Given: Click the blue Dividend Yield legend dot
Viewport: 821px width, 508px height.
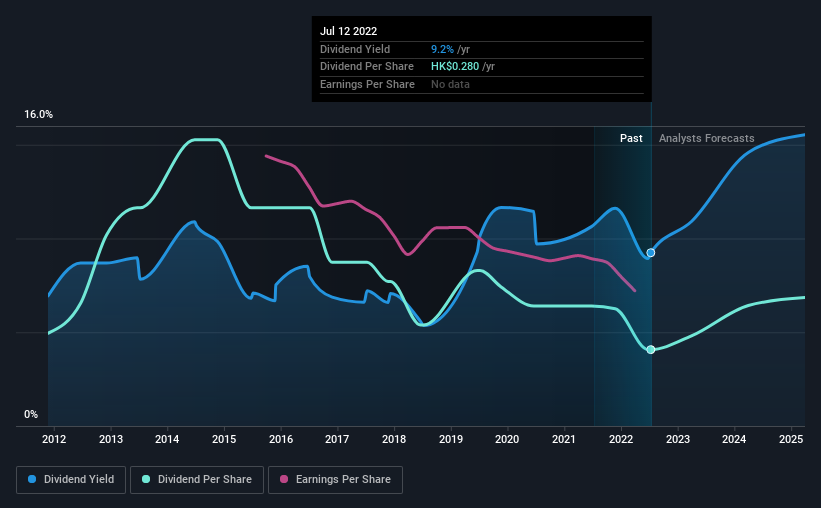Looking at the screenshot, I should coord(32,479).
